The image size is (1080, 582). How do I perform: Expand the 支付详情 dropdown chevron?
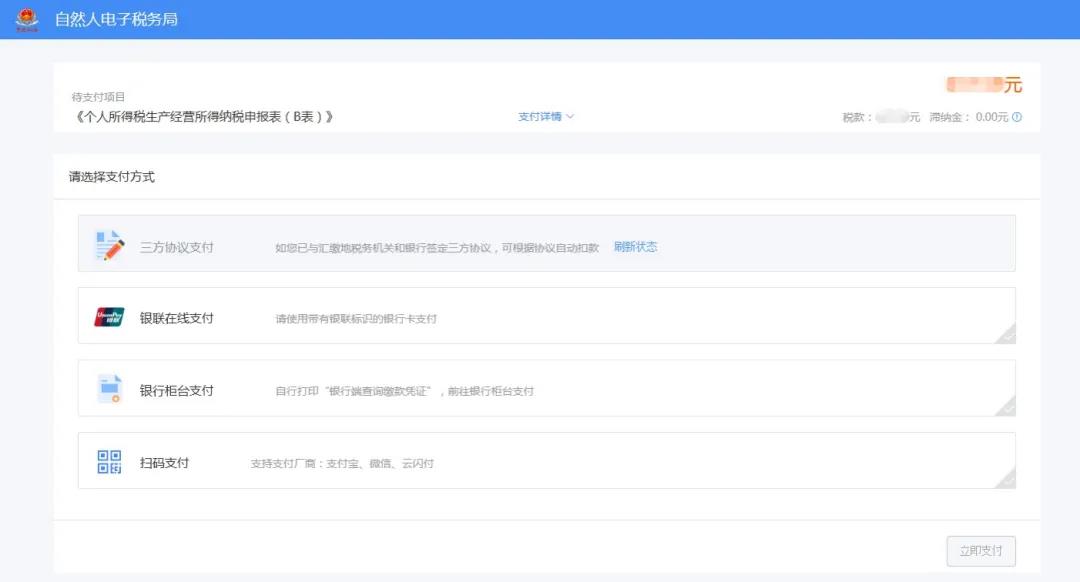(570, 116)
